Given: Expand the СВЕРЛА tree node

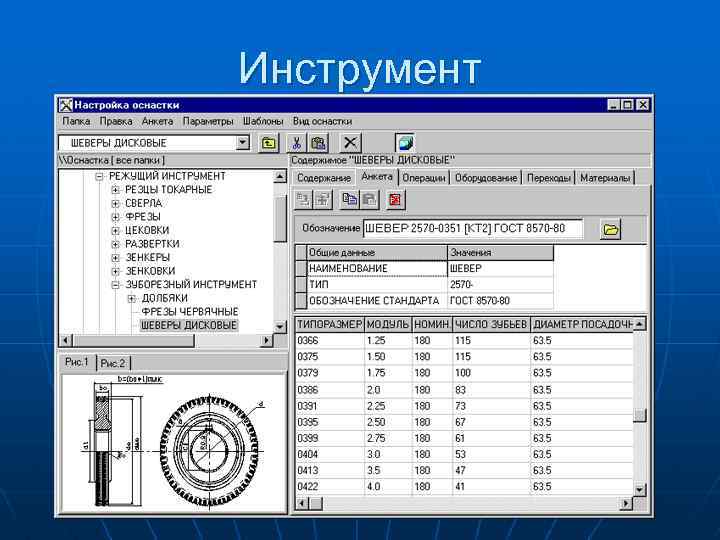Looking at the screenshot, I should point(115,203).
